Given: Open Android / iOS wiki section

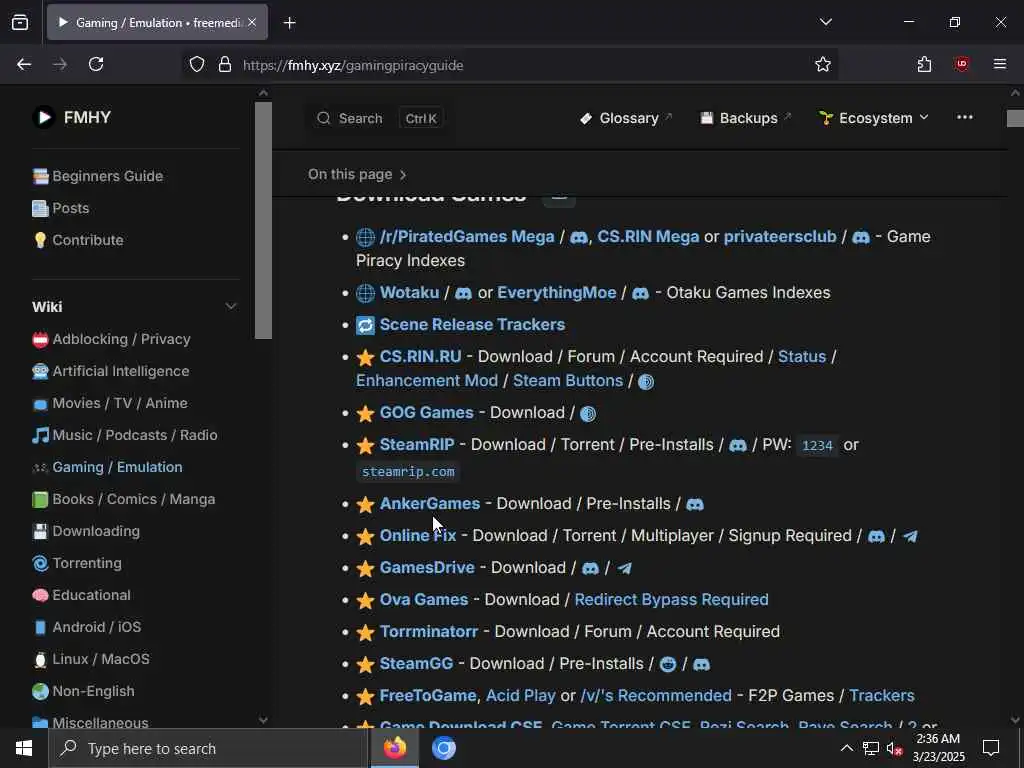Looking at the screenshot, I should [x=87, y=627].
